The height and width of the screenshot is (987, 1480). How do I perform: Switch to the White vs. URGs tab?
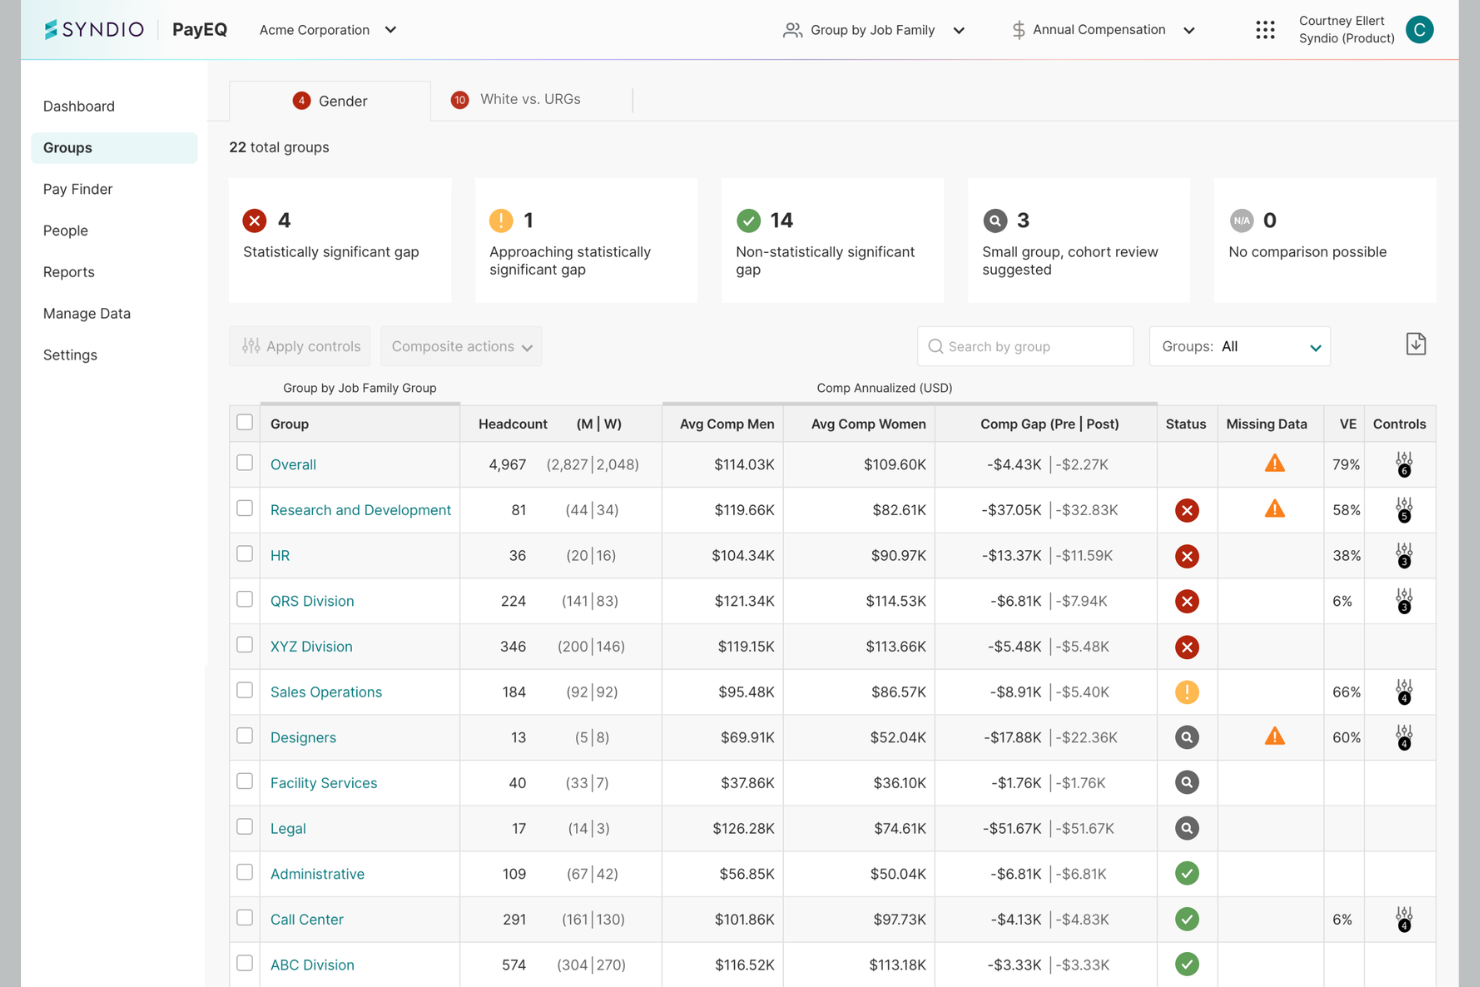[x=517, y=99]
